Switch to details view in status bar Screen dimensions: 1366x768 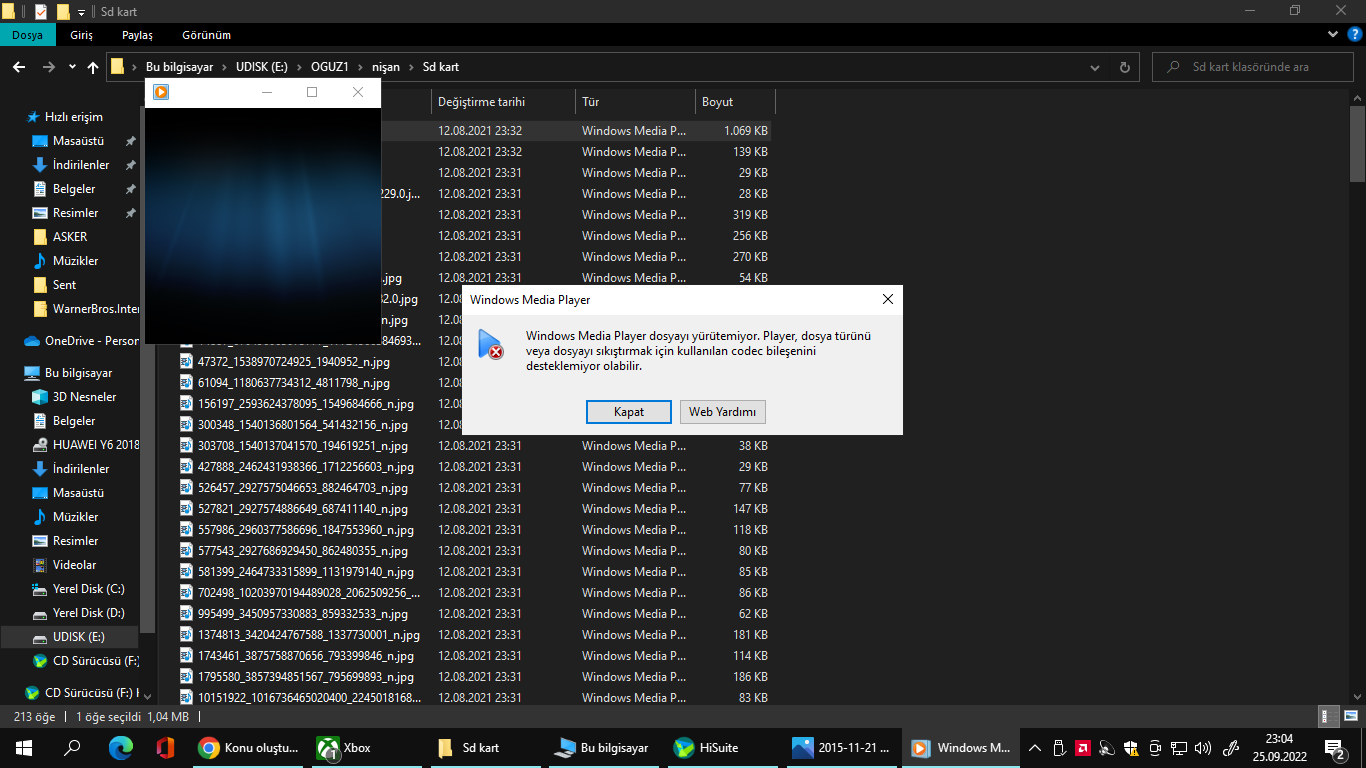click(x=1329, y=717)
